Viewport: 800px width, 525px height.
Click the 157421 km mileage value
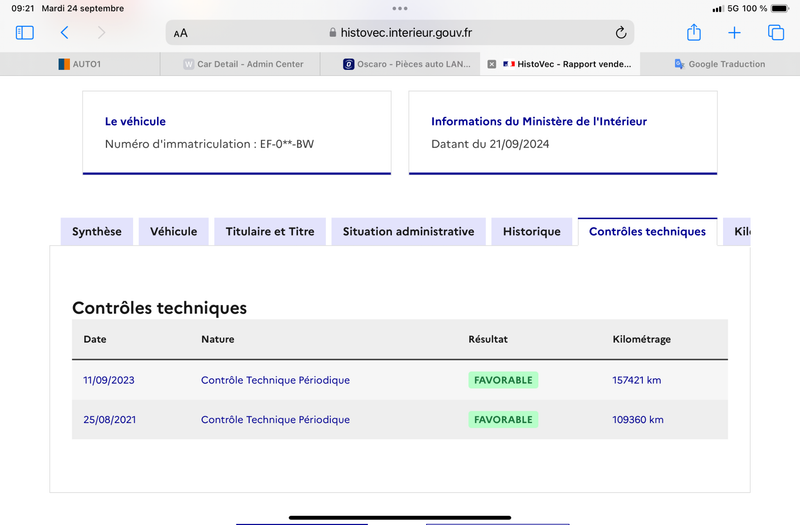coord(637,380)
